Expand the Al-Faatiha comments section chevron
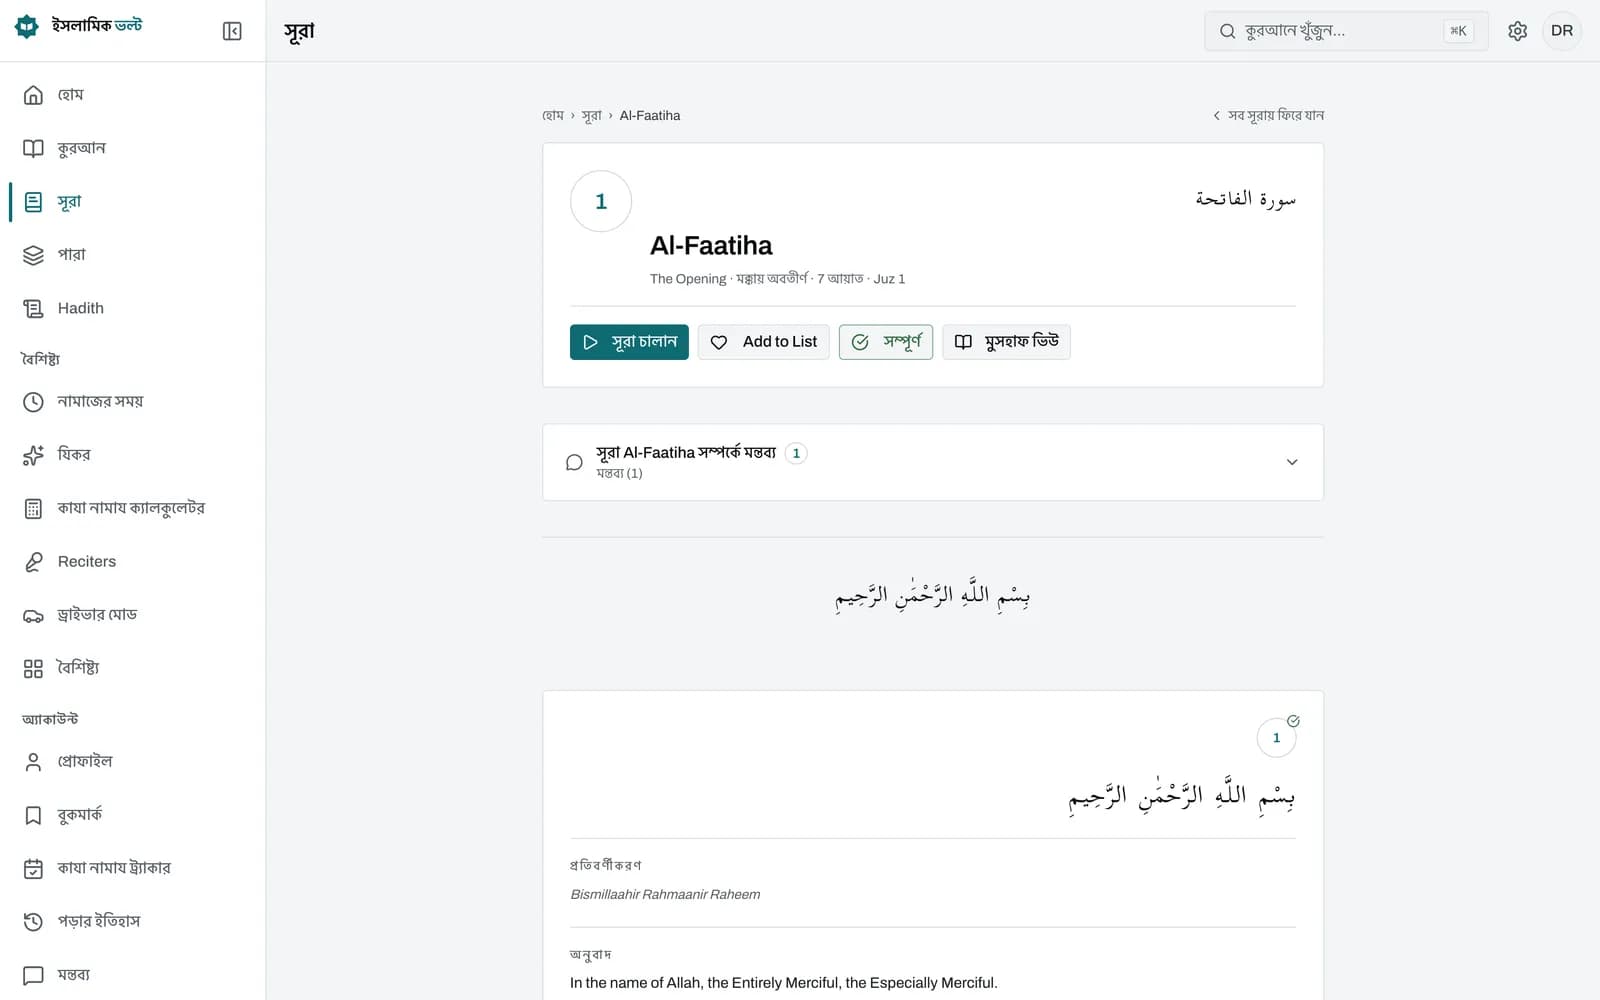This screenshot has height=1000, width=1600. 1292,462
